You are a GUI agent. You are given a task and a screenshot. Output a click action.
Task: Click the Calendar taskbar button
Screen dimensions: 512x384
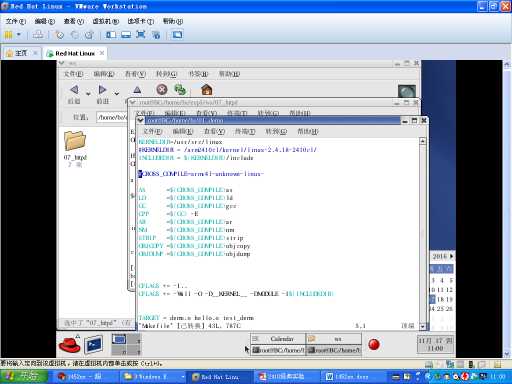pos(278,339)
